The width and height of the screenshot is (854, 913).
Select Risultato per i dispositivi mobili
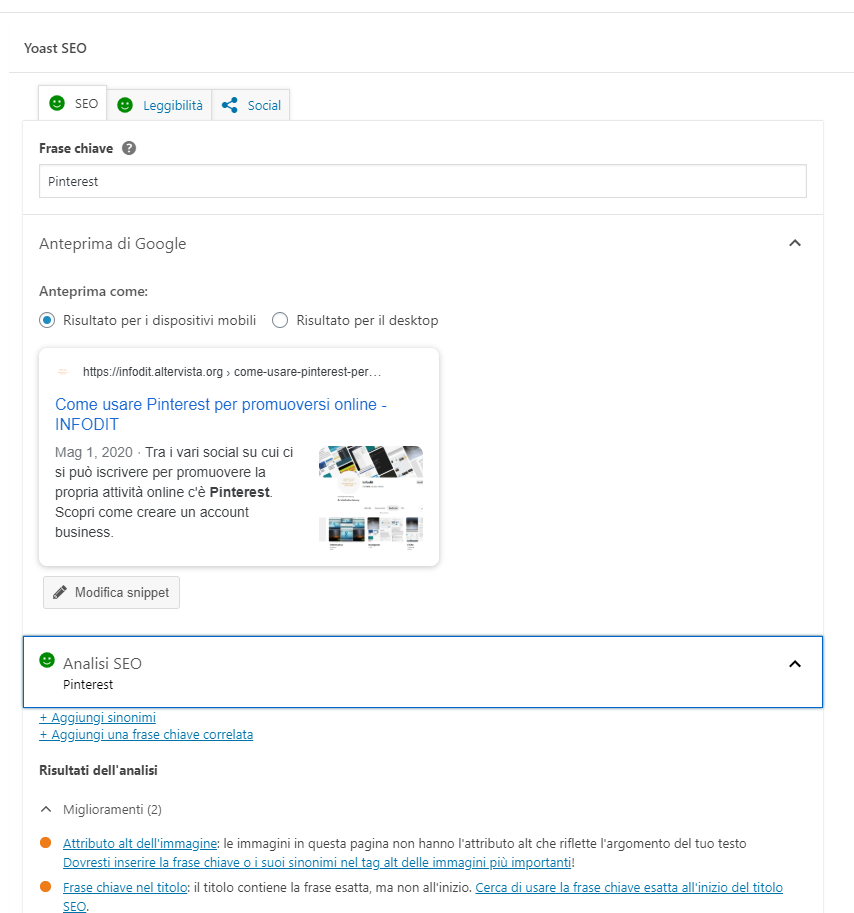pyautogui.click(x=47, y=320)
